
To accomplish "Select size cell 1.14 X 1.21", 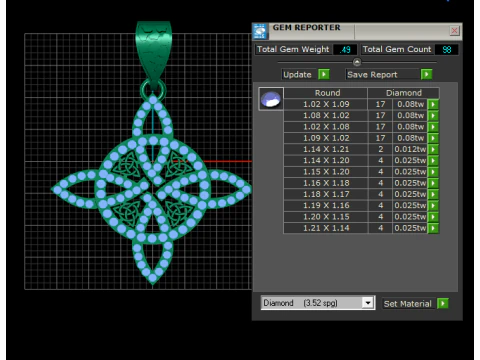I will [326, 149].
